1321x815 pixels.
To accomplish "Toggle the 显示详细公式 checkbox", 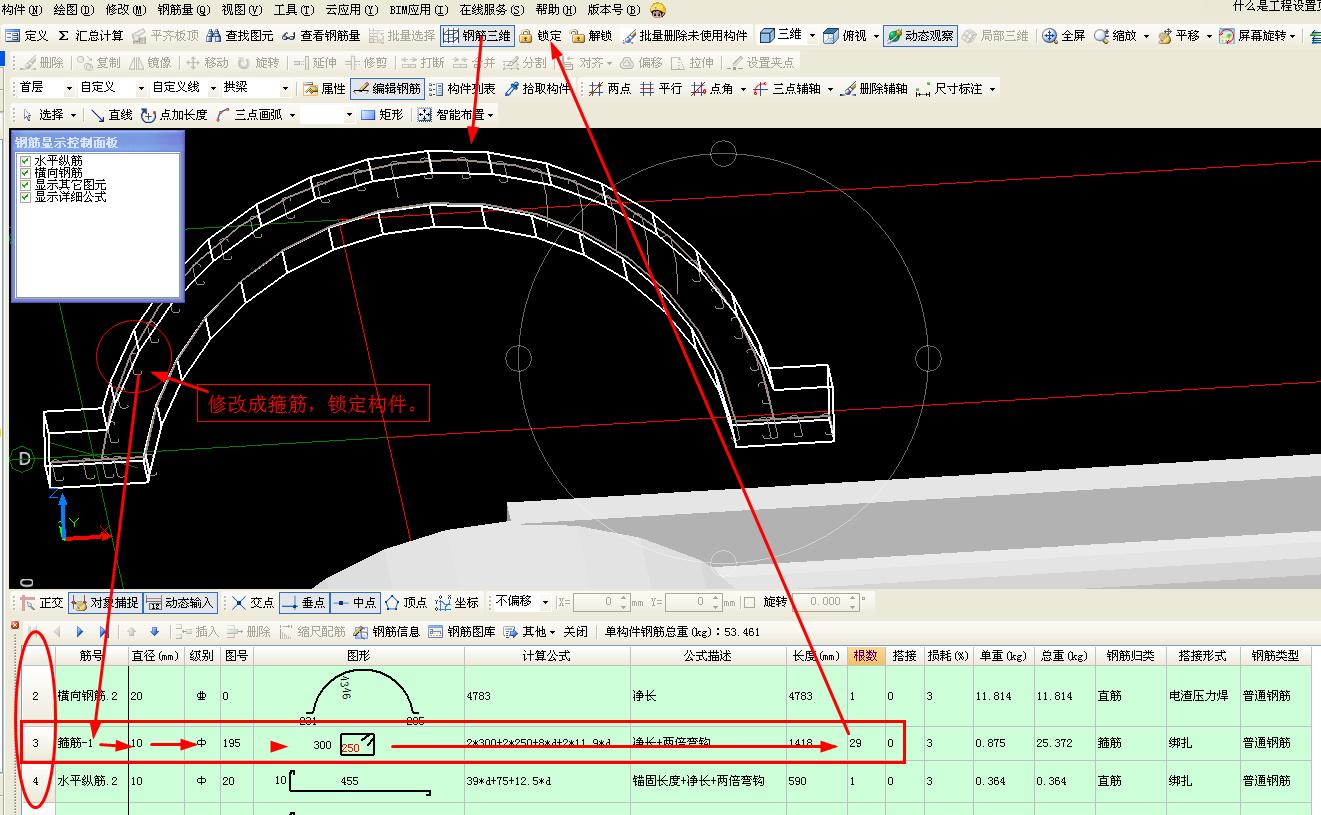I will pyautogui.click(x=25, y=197).
